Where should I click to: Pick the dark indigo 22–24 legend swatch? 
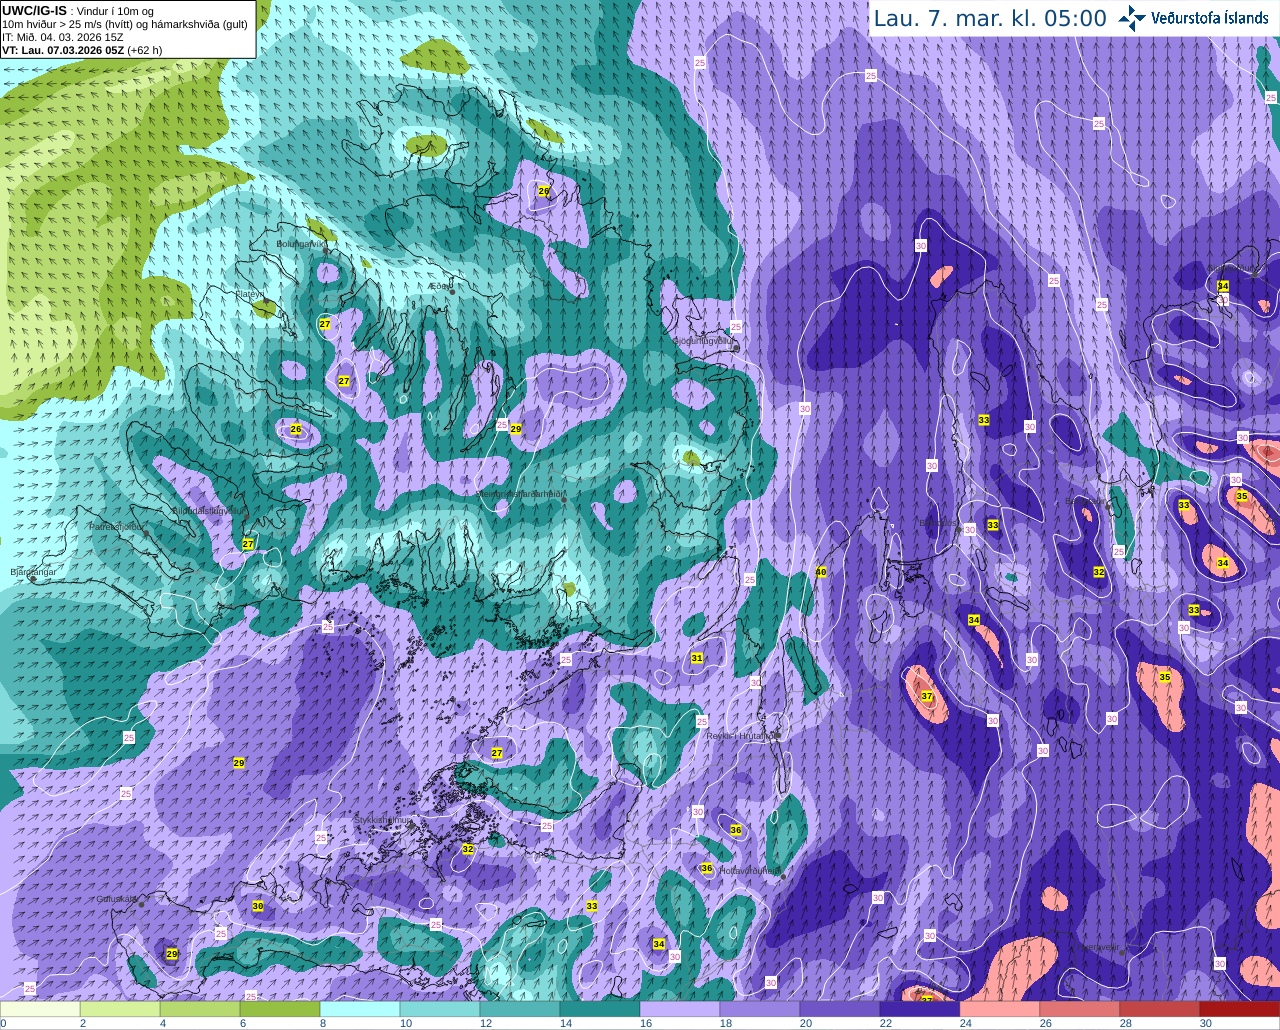coord(920,1009)
